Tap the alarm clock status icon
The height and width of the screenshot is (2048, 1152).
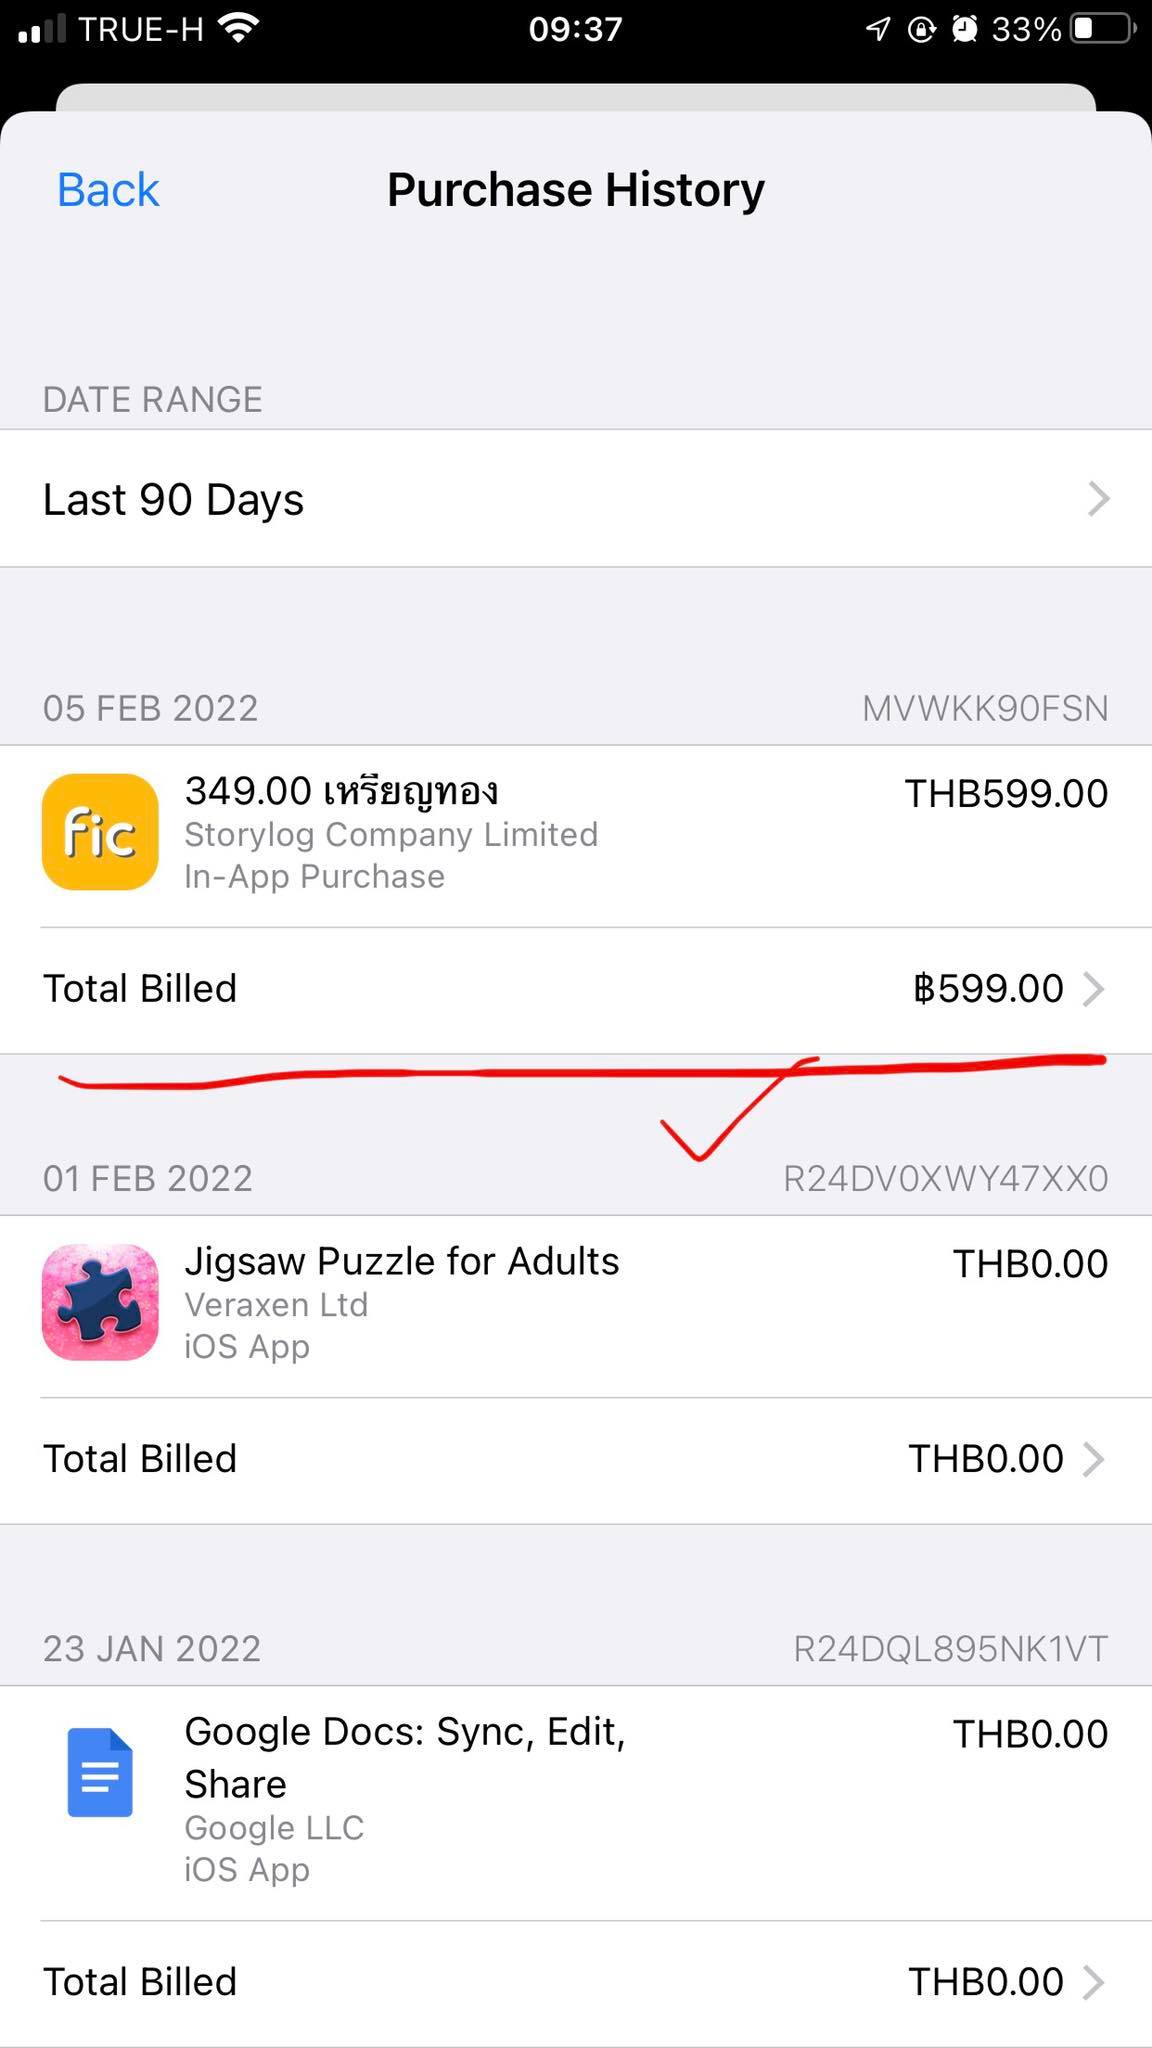pyautogui.click(x=964, y=29)
